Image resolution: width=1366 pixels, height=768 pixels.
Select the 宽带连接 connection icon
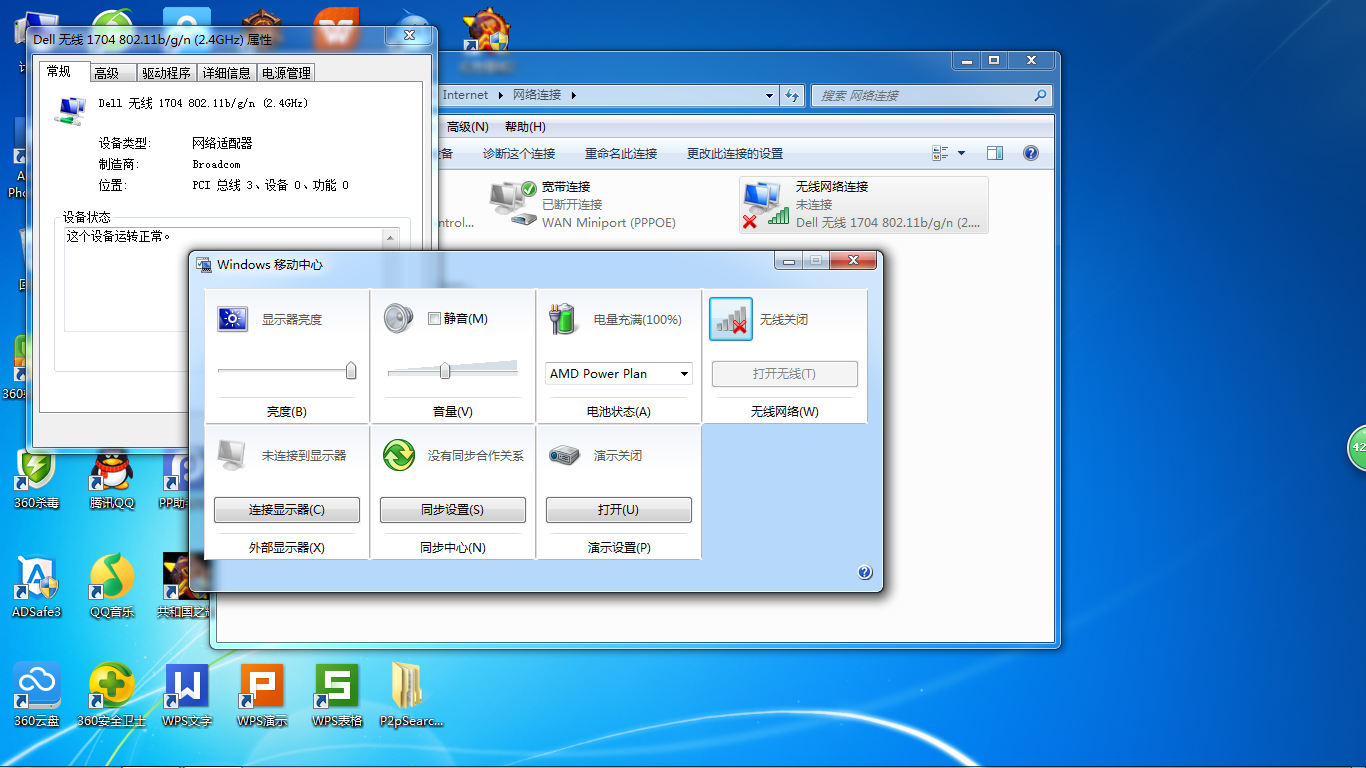point(513,203)
